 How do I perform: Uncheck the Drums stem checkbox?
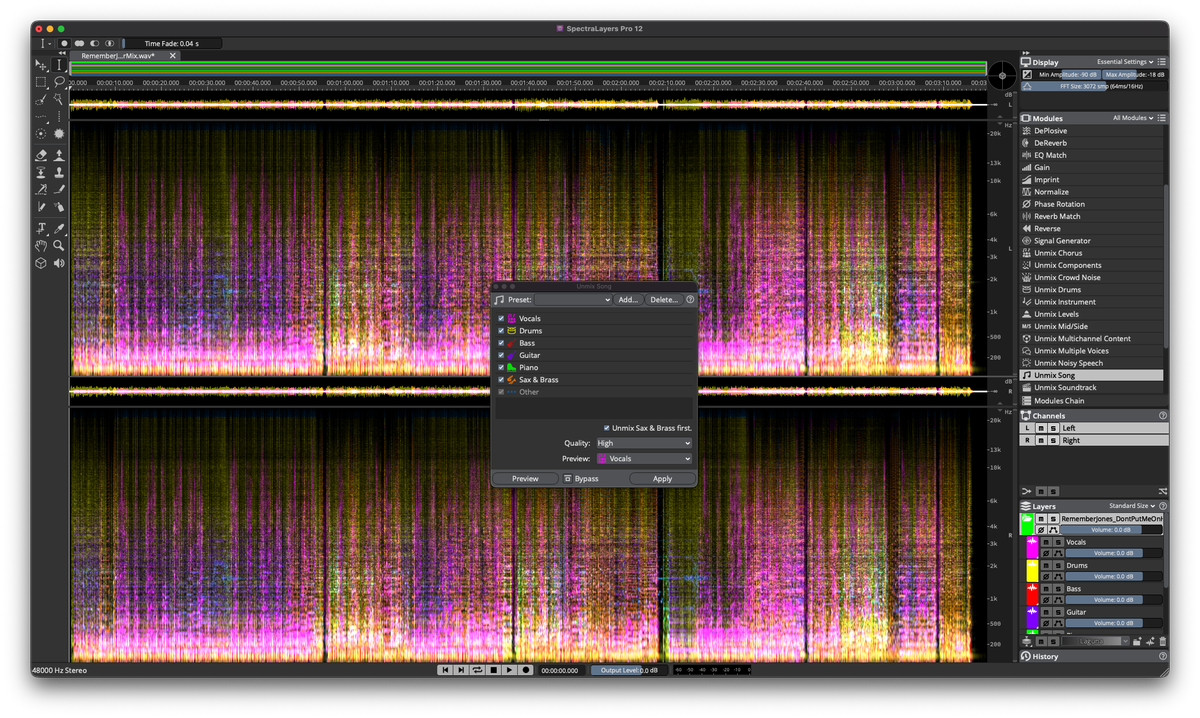tap(501, 331)
